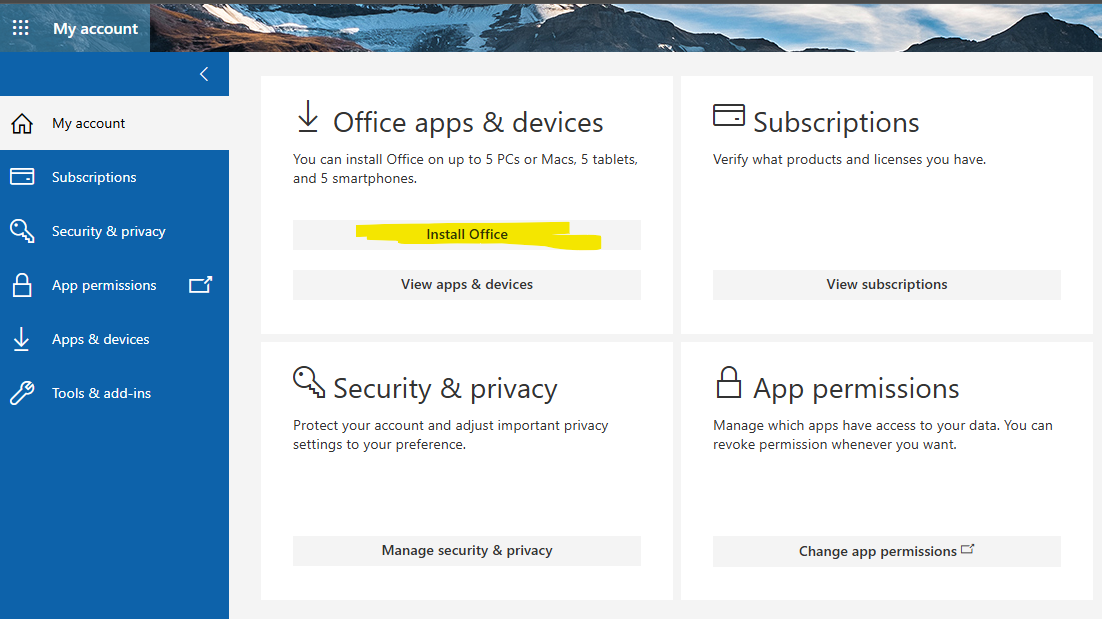
Task: Go to Security & privacy in sidebar
Action: 115,231
